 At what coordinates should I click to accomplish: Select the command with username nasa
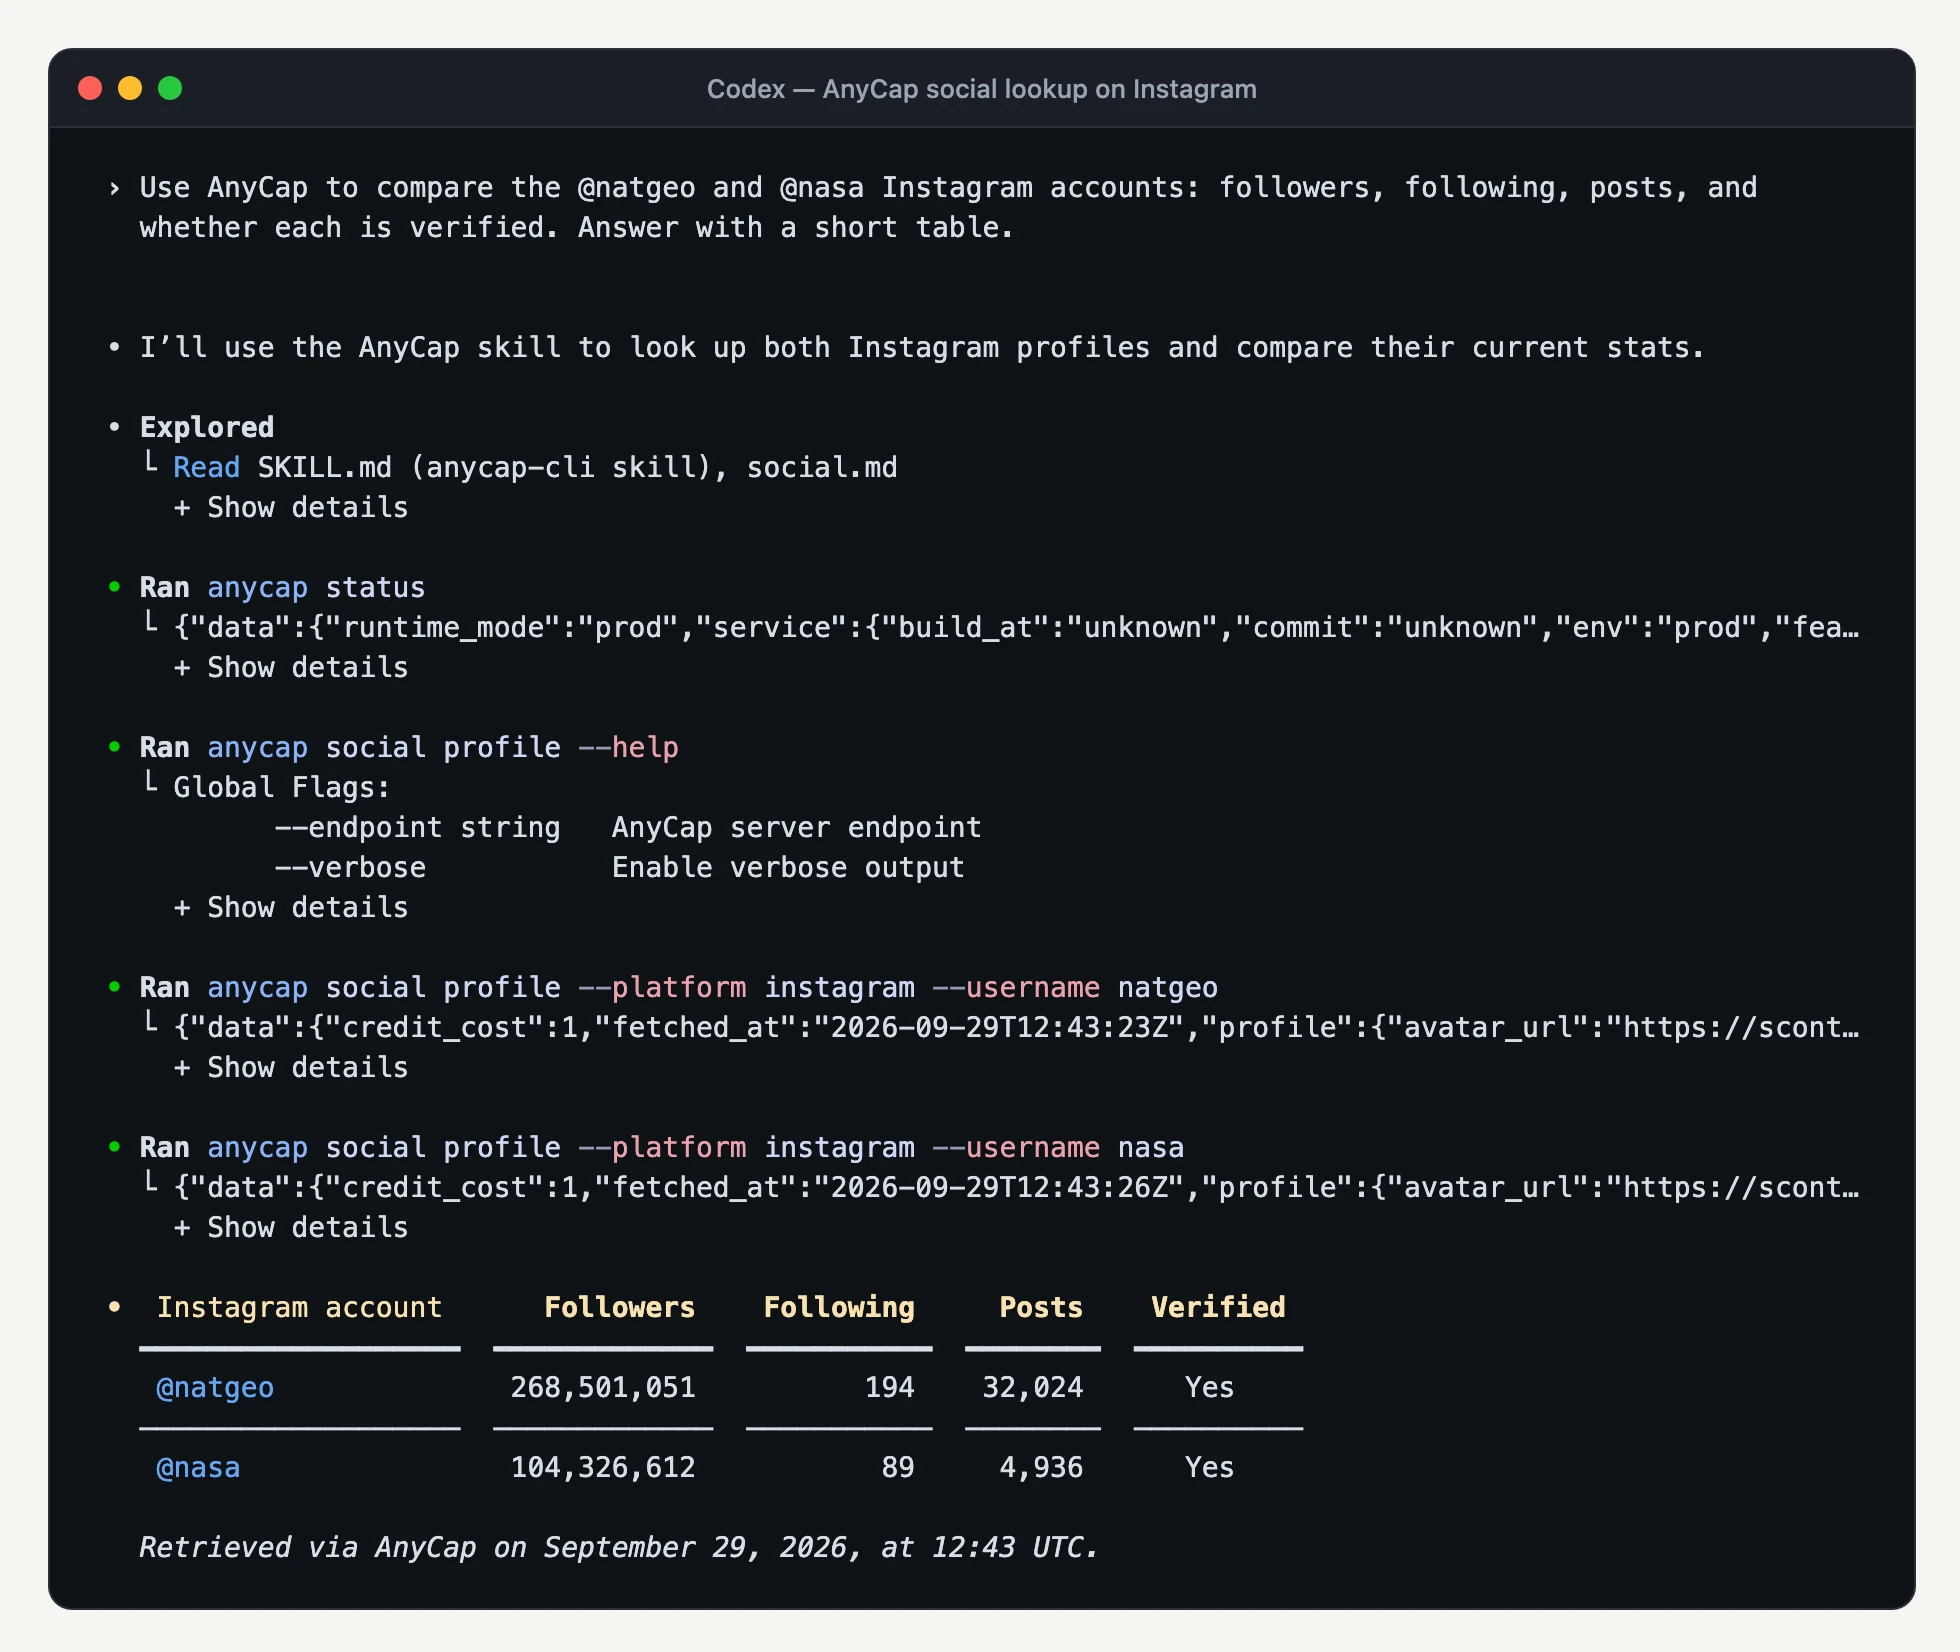tap(662, 1147)
